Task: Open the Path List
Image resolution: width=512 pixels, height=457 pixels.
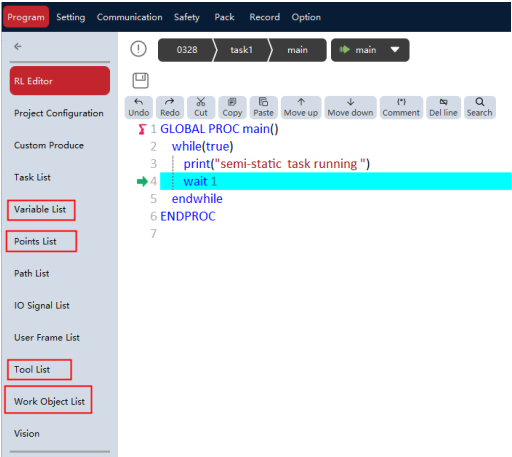Action: [32, 274]
